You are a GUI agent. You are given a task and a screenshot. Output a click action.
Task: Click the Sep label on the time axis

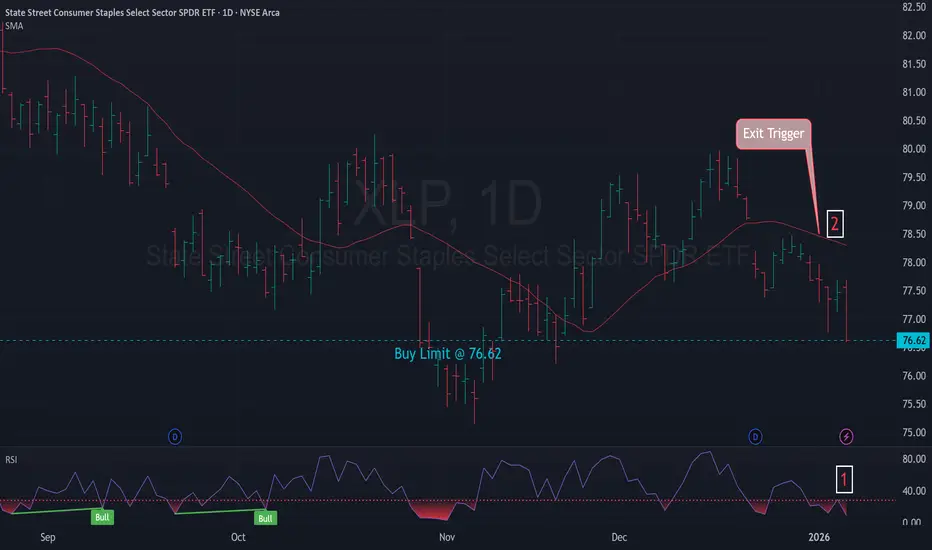coord(48,537)
